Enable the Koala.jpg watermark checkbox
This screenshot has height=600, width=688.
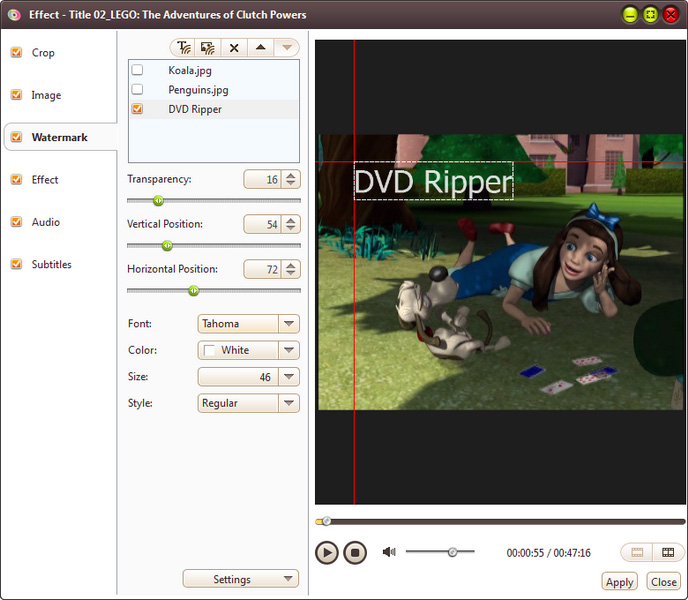137,70
